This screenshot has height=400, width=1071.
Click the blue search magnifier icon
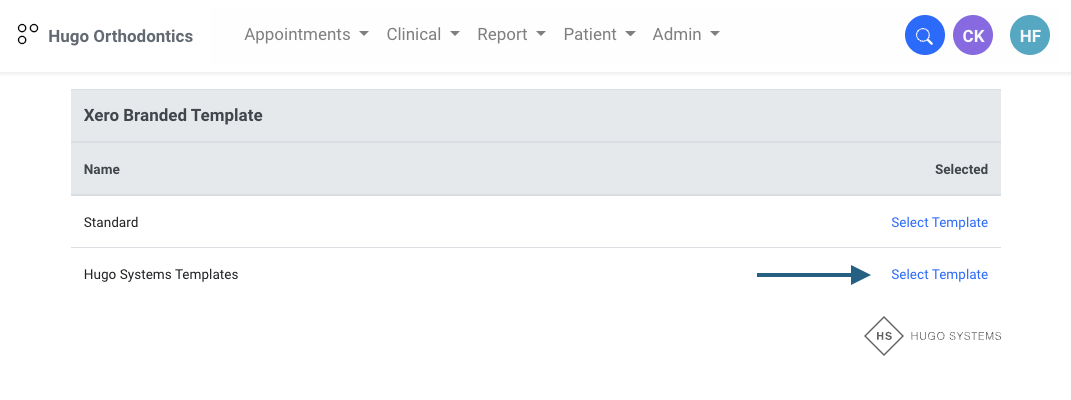click(925, 36)
